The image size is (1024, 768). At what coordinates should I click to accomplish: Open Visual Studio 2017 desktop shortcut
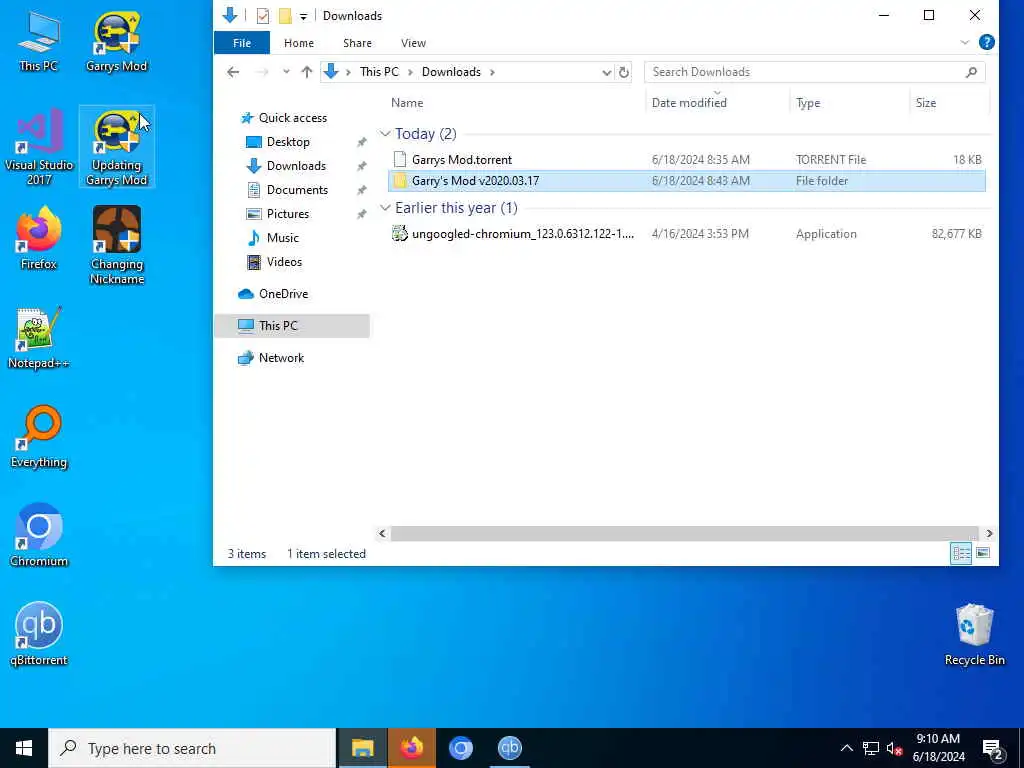click(39, 148)
